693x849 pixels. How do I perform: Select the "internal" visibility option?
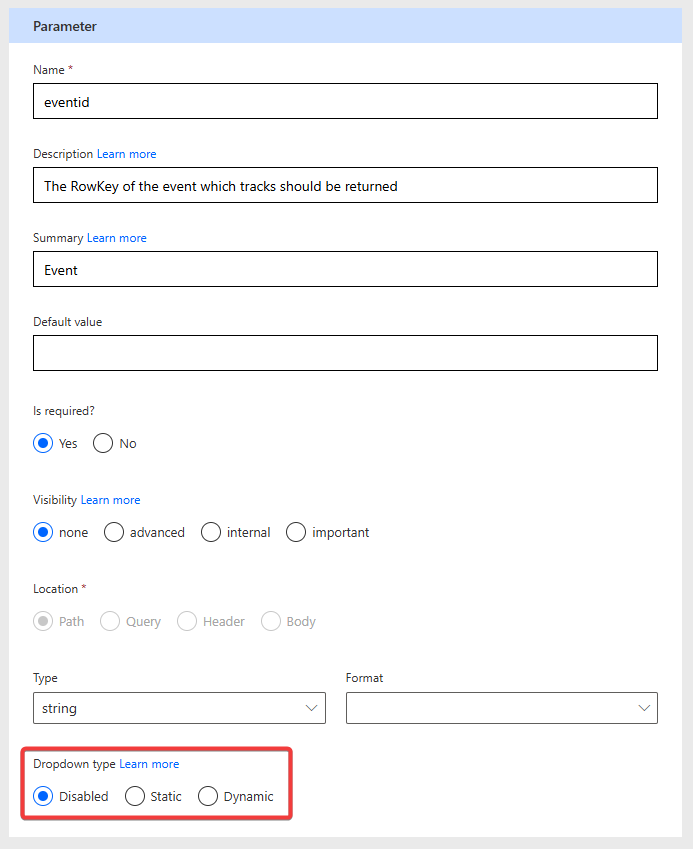click(x=210, y=532)
